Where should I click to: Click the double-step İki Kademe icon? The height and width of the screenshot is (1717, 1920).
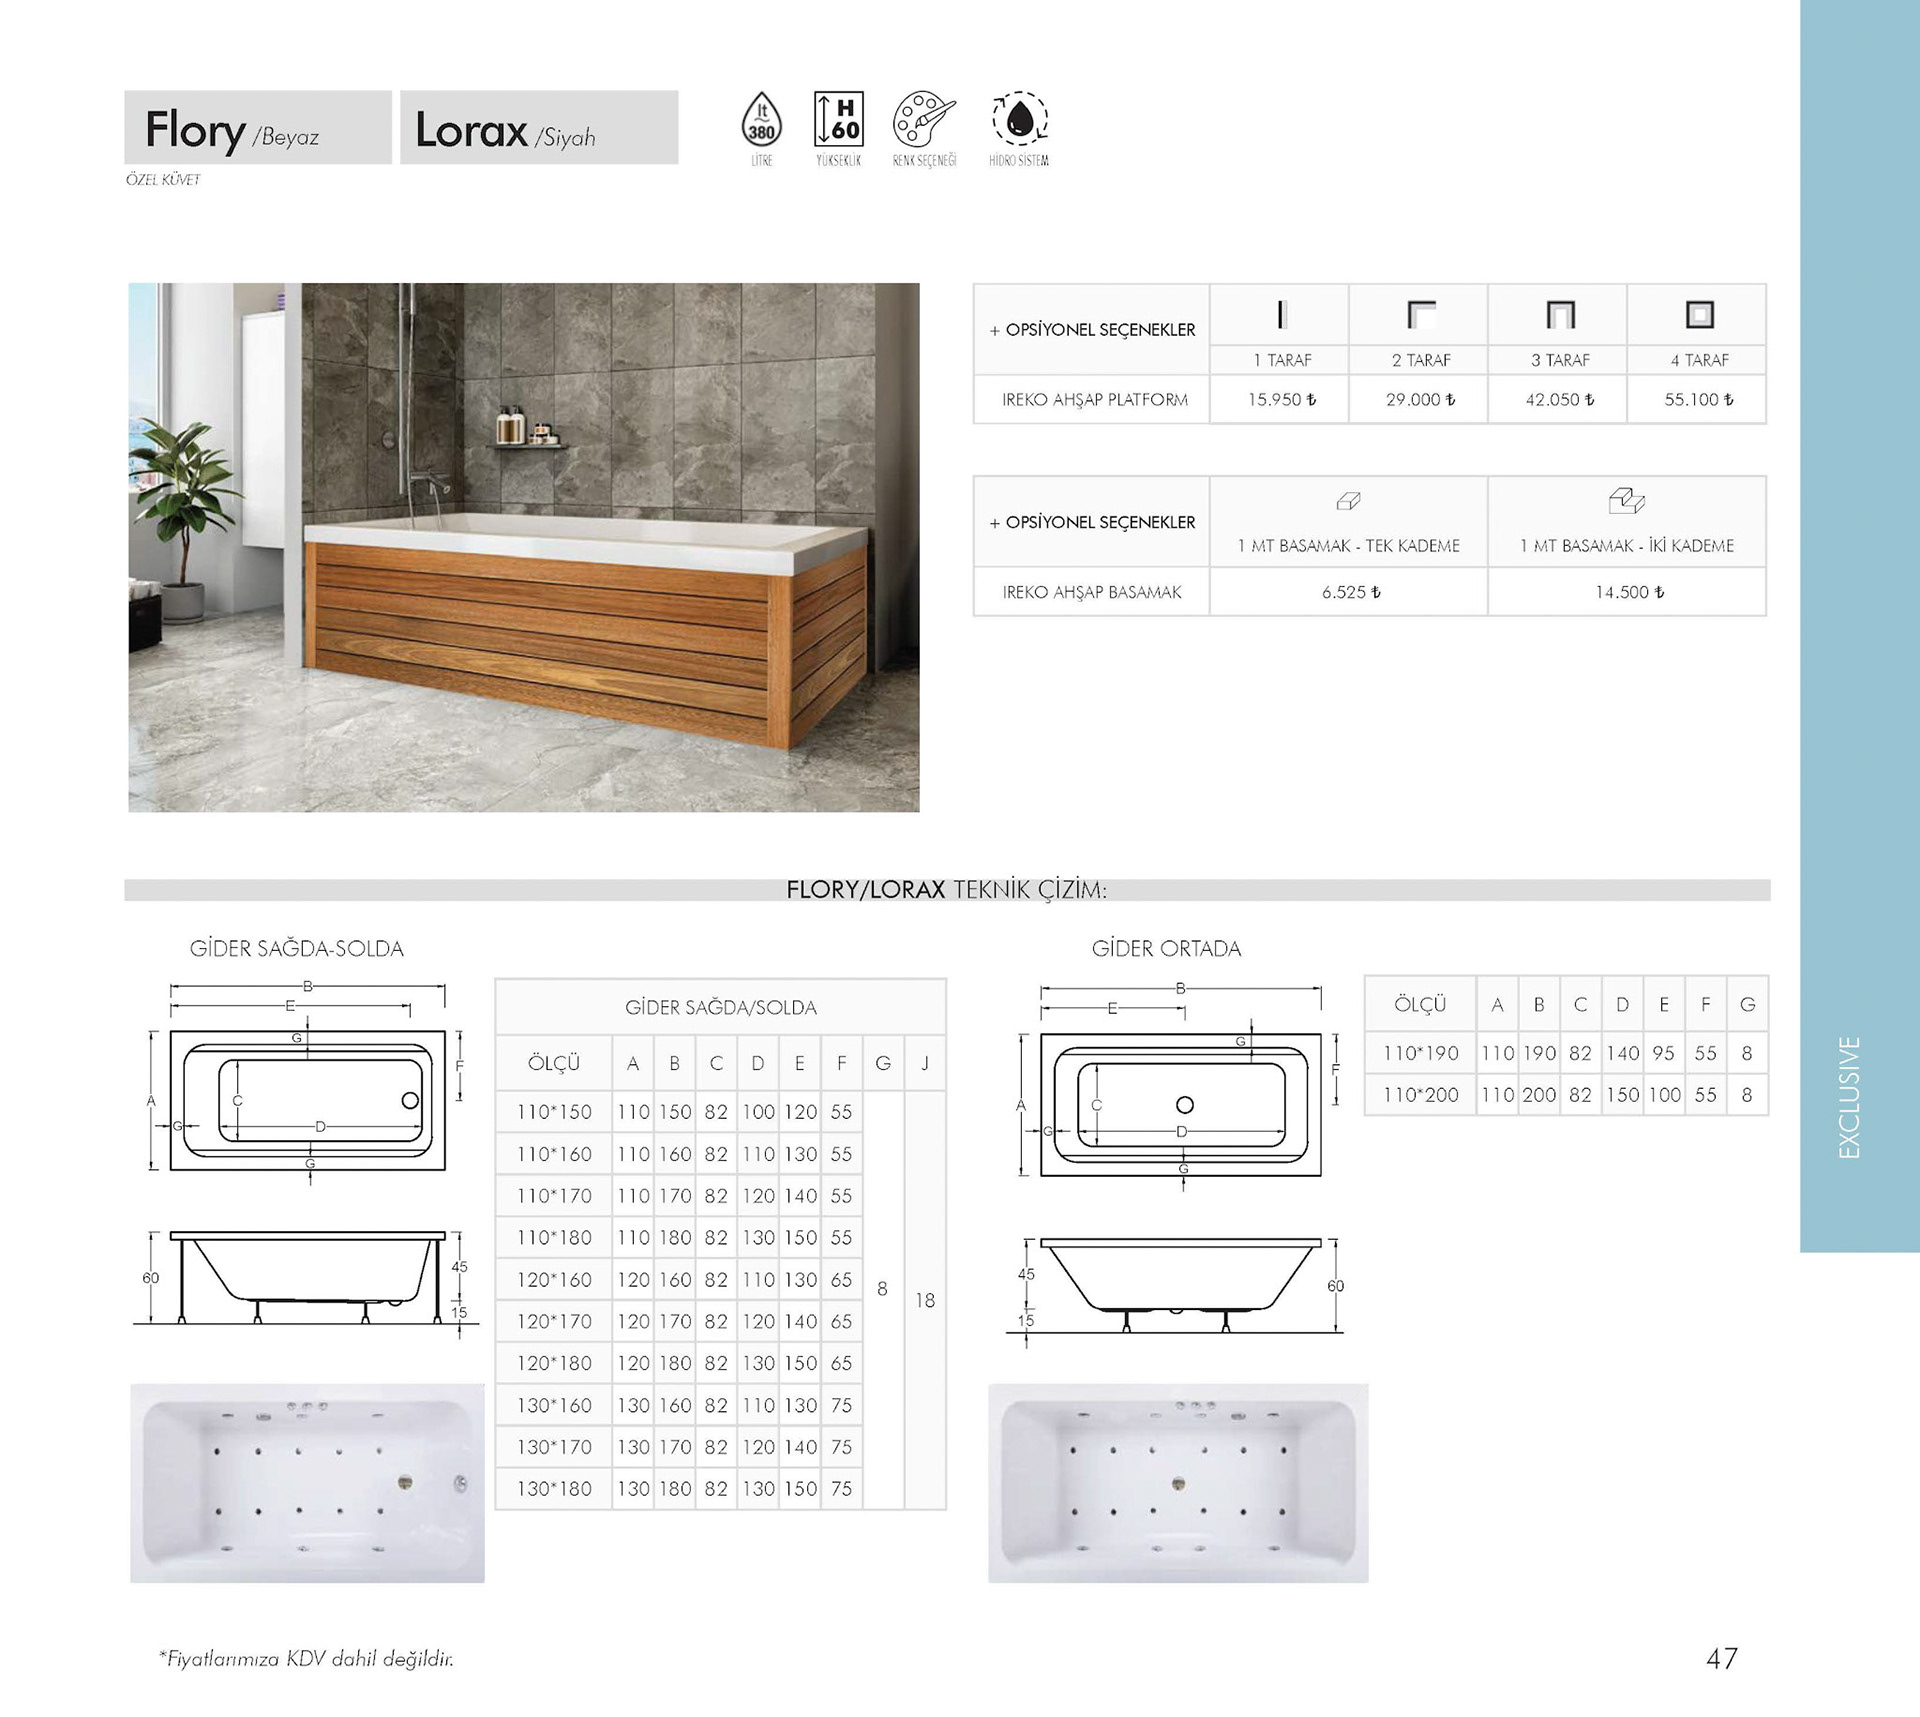(x=1626, y=500)
